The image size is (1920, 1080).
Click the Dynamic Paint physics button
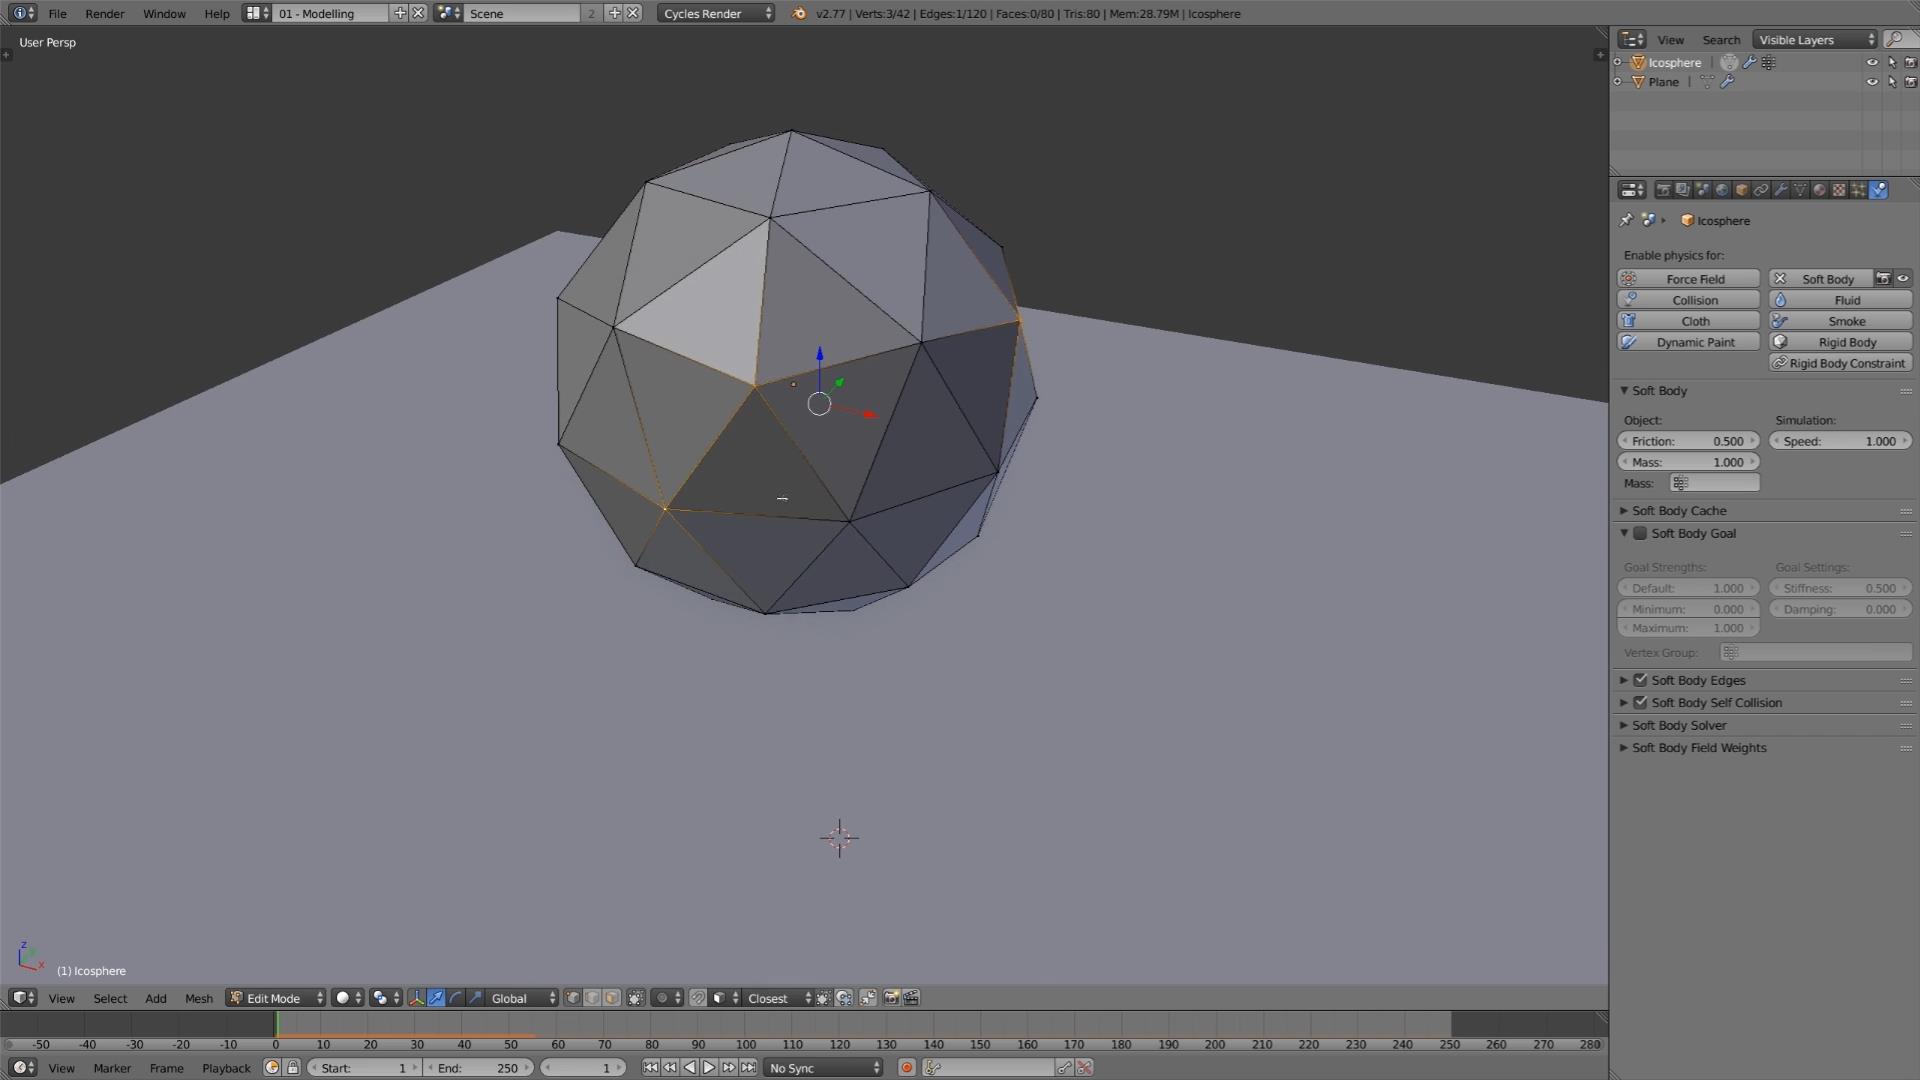coord(1689,342)
